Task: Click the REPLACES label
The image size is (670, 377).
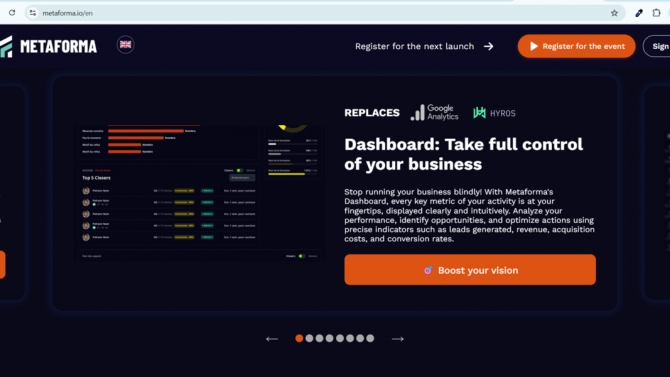Action: pyautogui.click(x=372, y=113)
